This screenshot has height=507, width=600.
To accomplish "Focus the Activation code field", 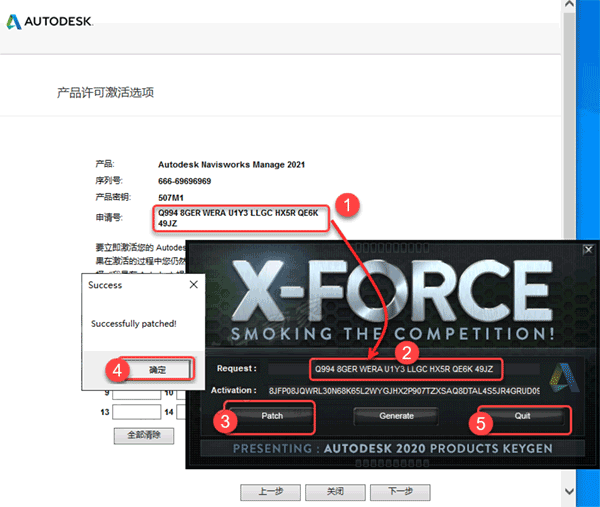I will point(404,391).
